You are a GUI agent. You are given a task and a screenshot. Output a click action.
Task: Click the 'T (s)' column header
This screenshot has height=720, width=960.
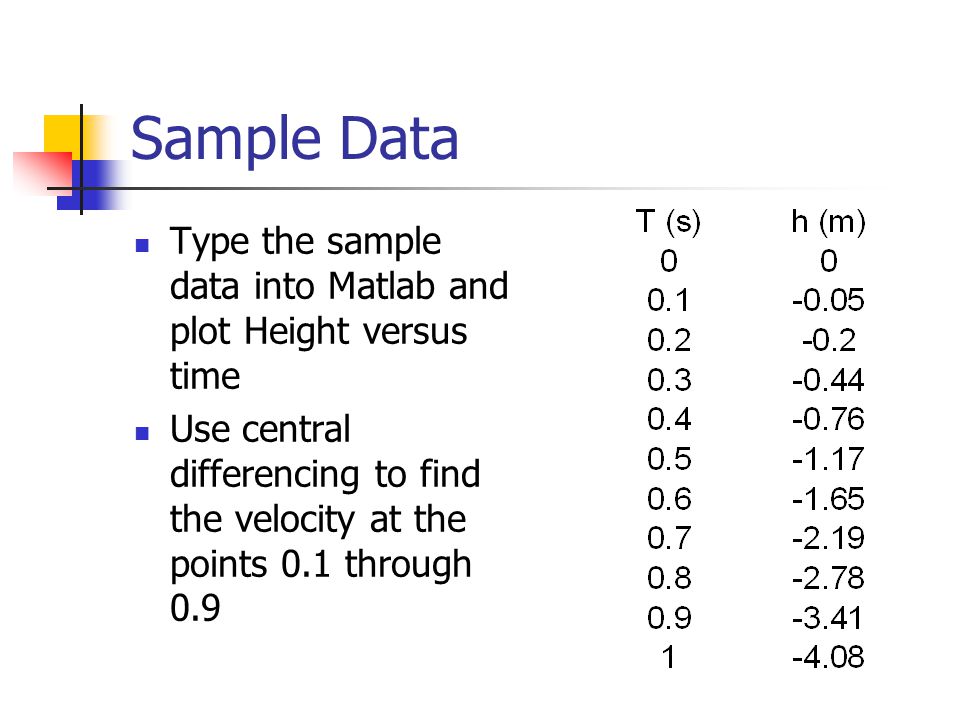click(x=668, y=222)
